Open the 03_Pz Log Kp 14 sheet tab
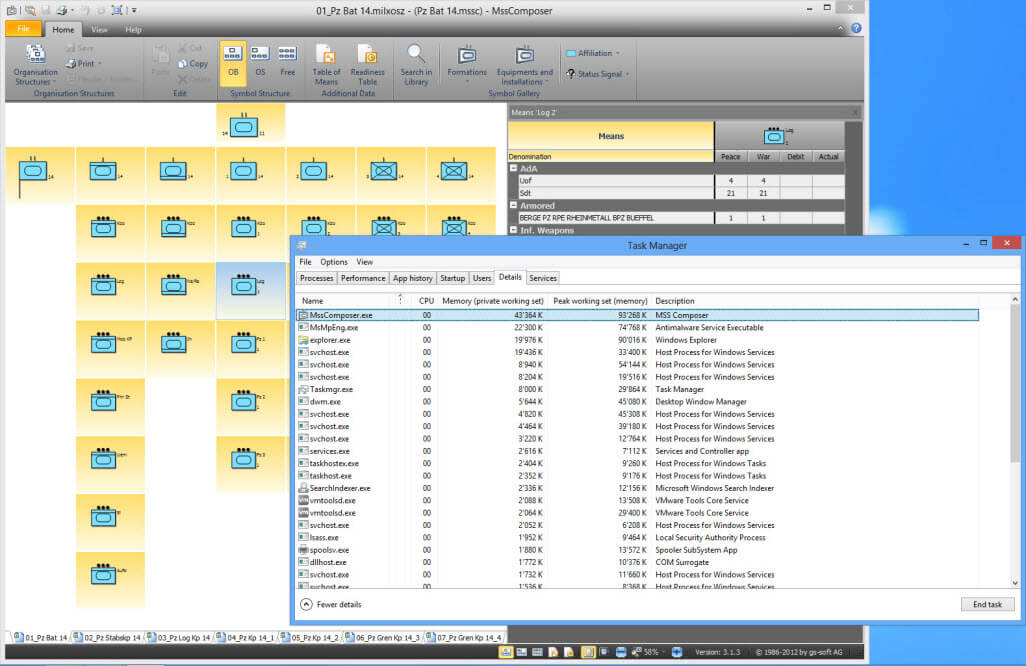1026x666 pixels. (x=179, y=637)
